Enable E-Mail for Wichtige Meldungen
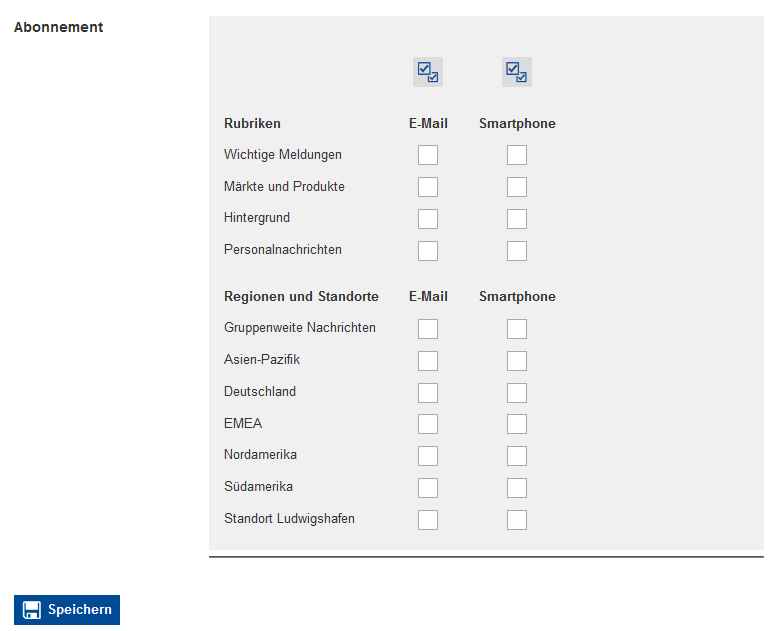772x631 pixels. 428,155
